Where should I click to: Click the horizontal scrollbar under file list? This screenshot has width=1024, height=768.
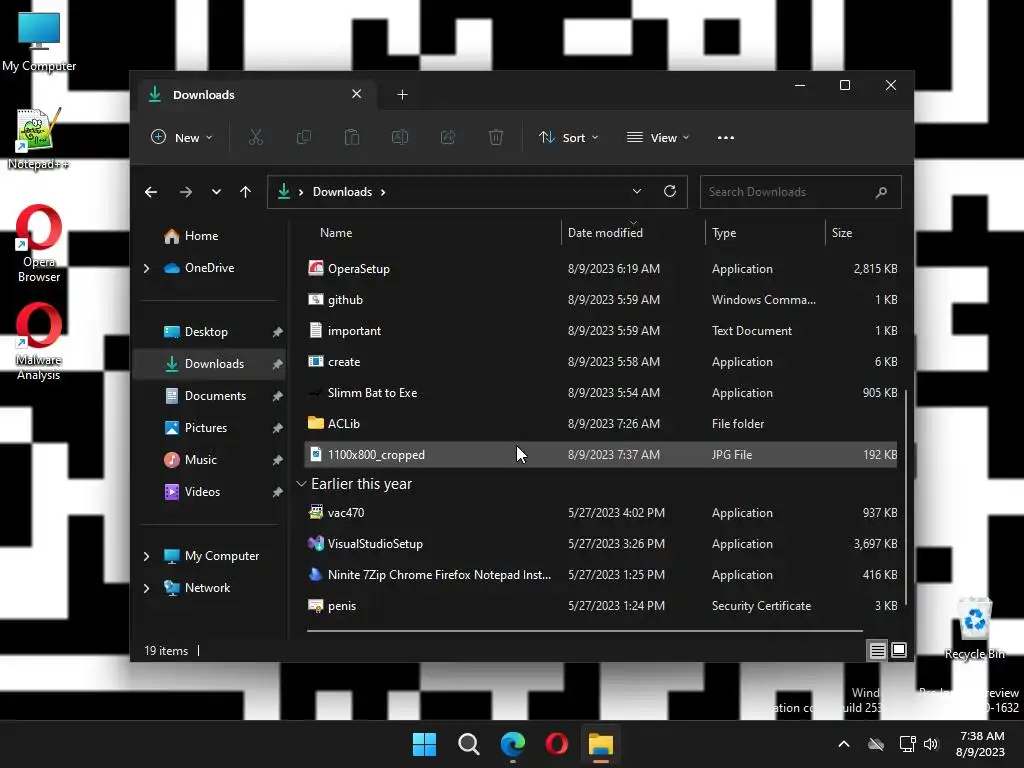pyautogui.click(x=584, y=631)
